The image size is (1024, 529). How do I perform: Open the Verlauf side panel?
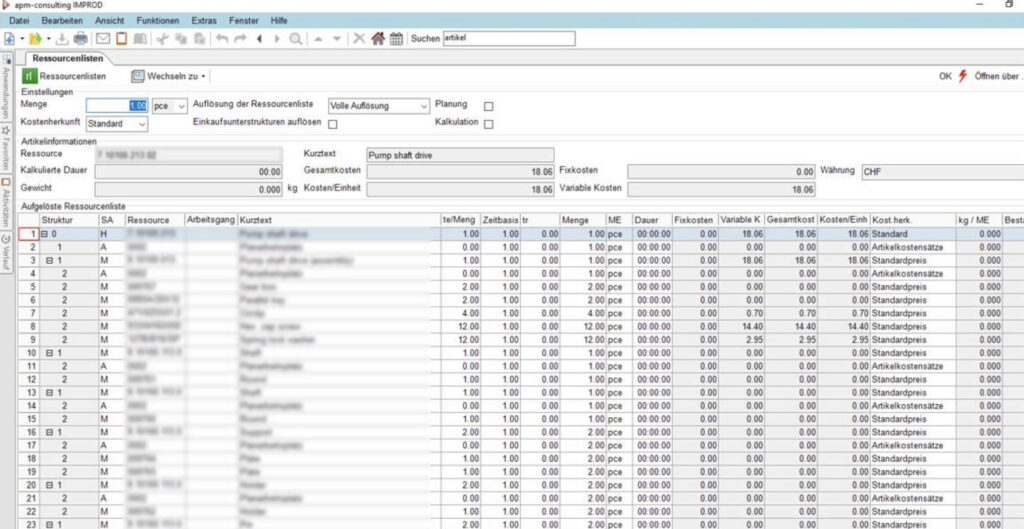(7, 253)
